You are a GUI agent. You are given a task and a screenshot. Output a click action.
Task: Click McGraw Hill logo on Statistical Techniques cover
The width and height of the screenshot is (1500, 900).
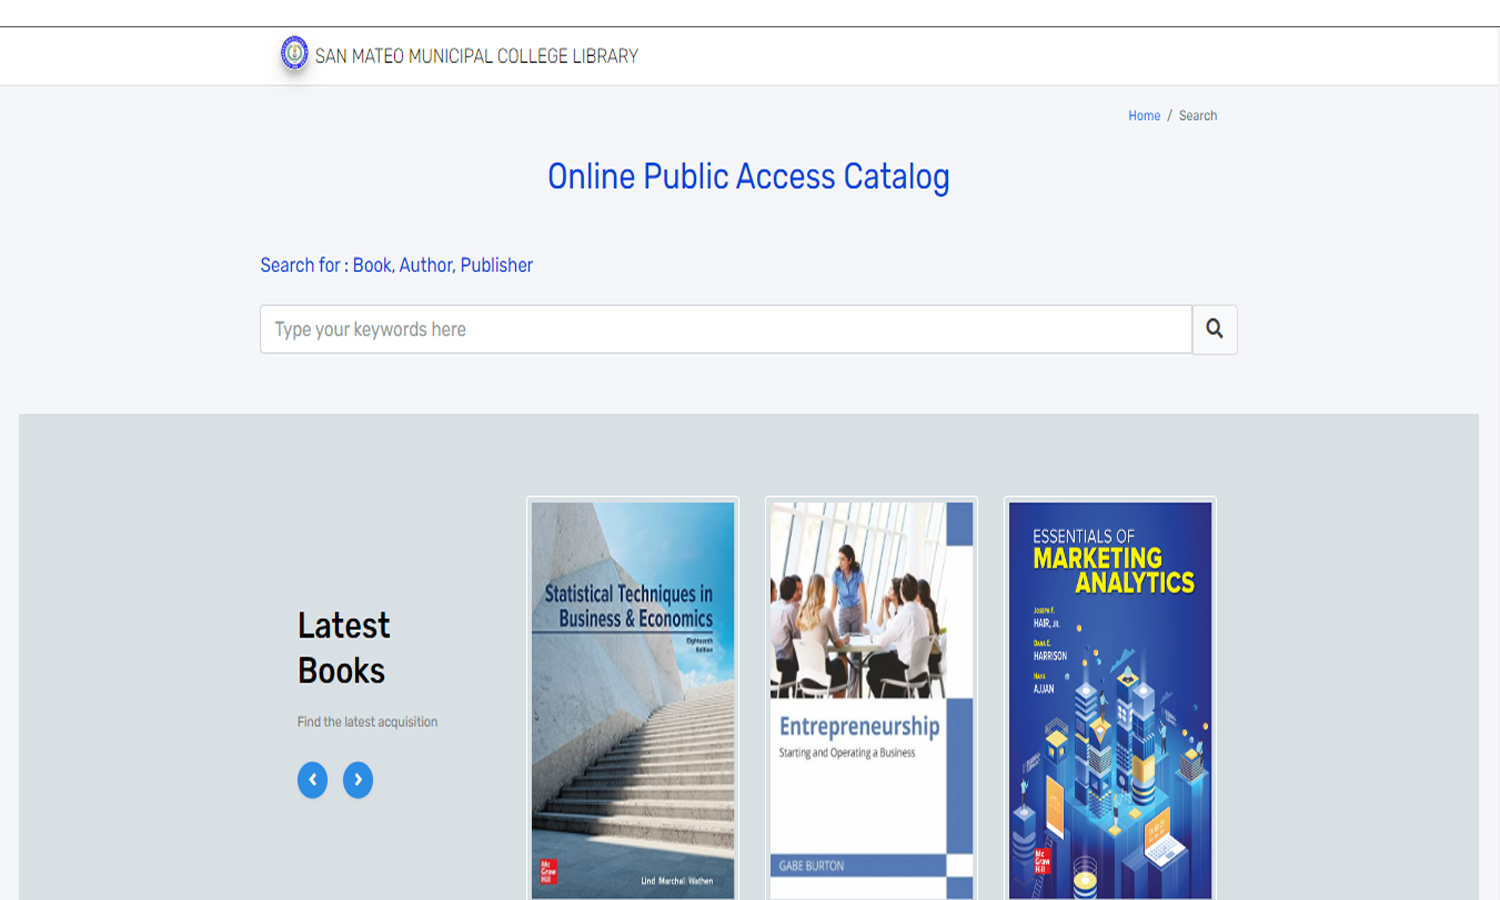pos(549,871)
